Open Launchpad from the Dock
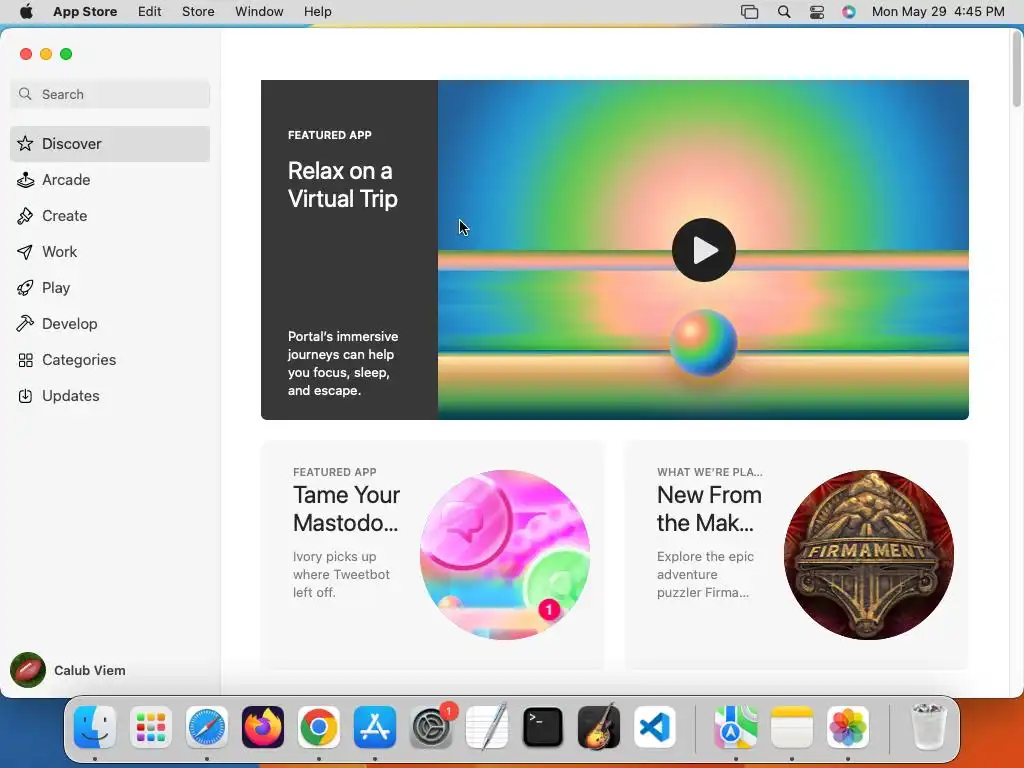 coord(151,727)
